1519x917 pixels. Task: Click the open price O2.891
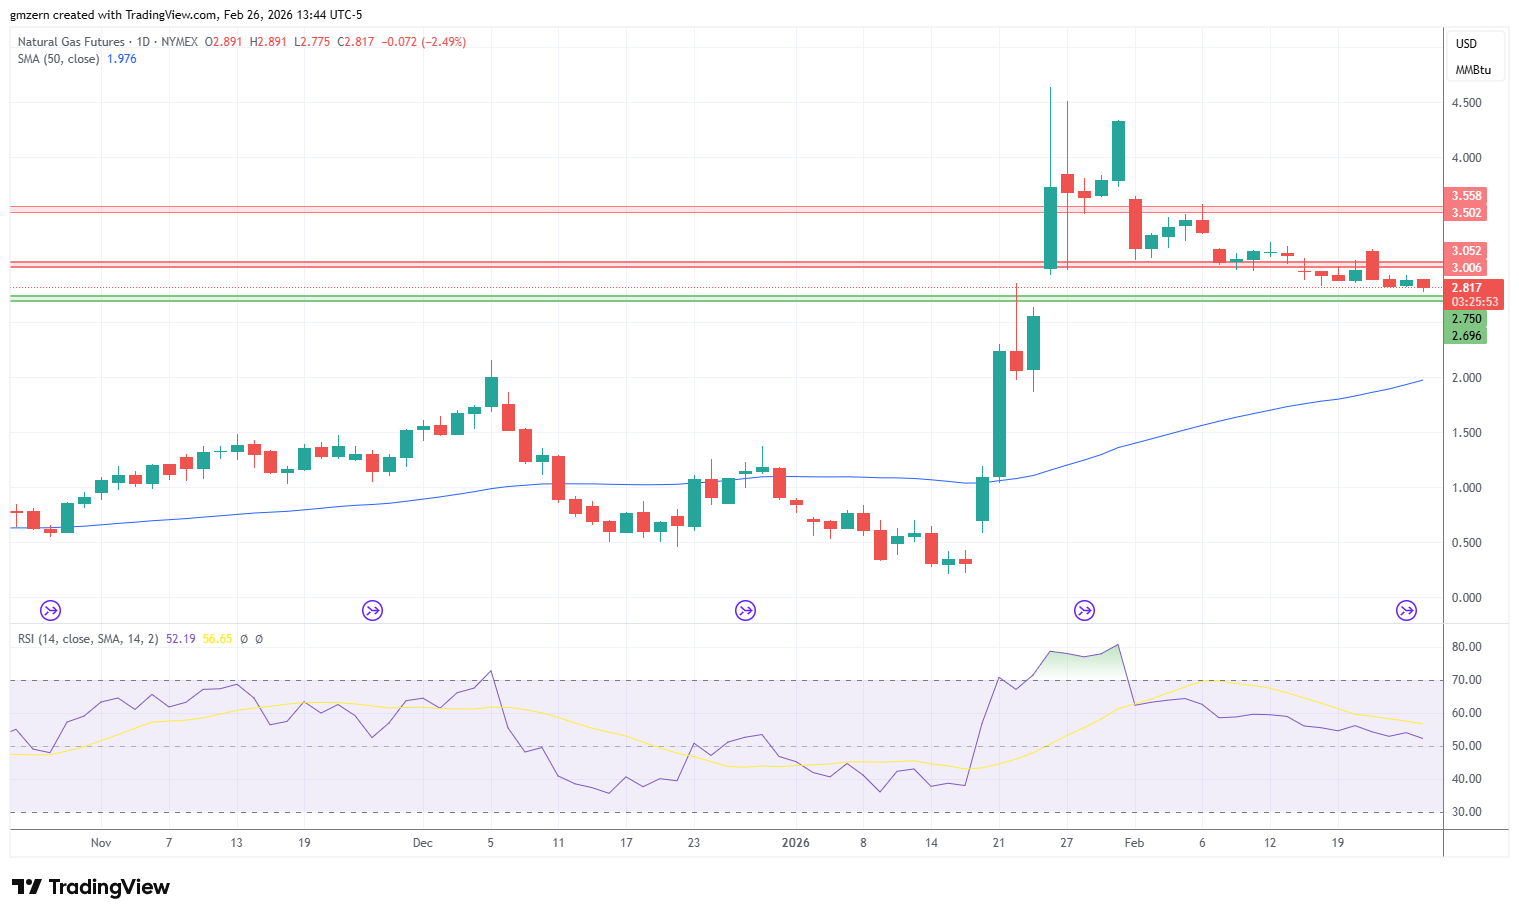pos(223,42)
